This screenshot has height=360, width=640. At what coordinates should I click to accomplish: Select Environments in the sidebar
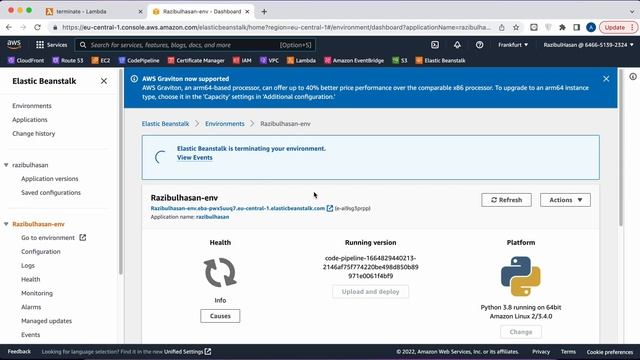coord(32,106)
